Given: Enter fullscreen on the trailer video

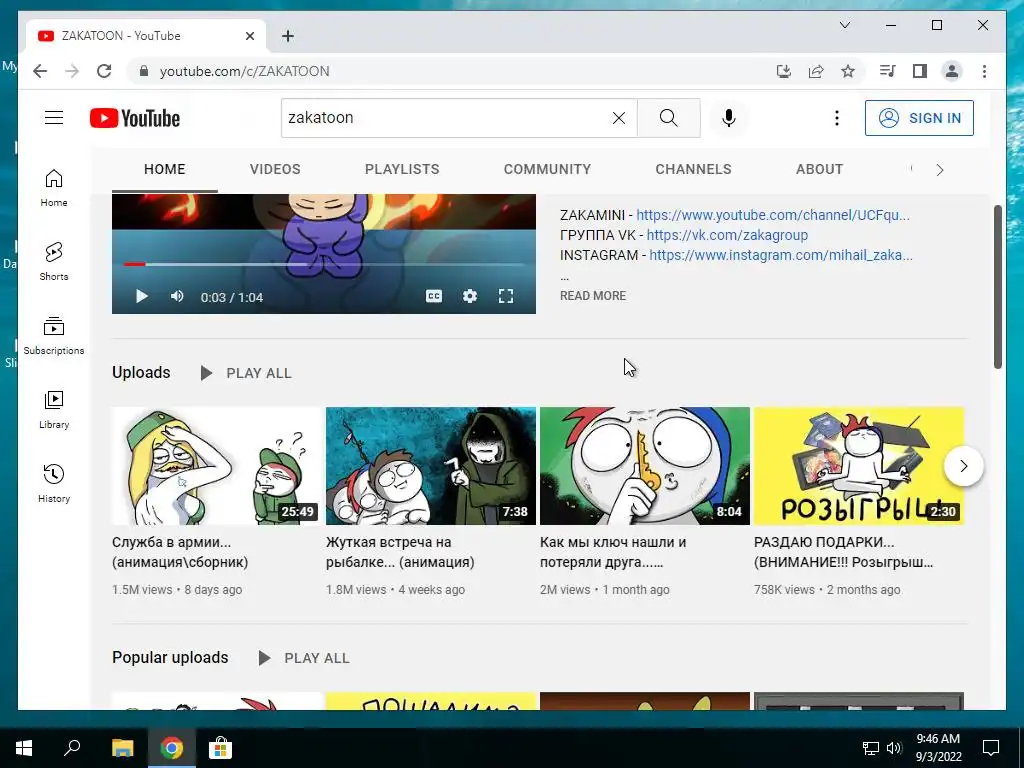Looking at the screenshot, I should 505,296.
